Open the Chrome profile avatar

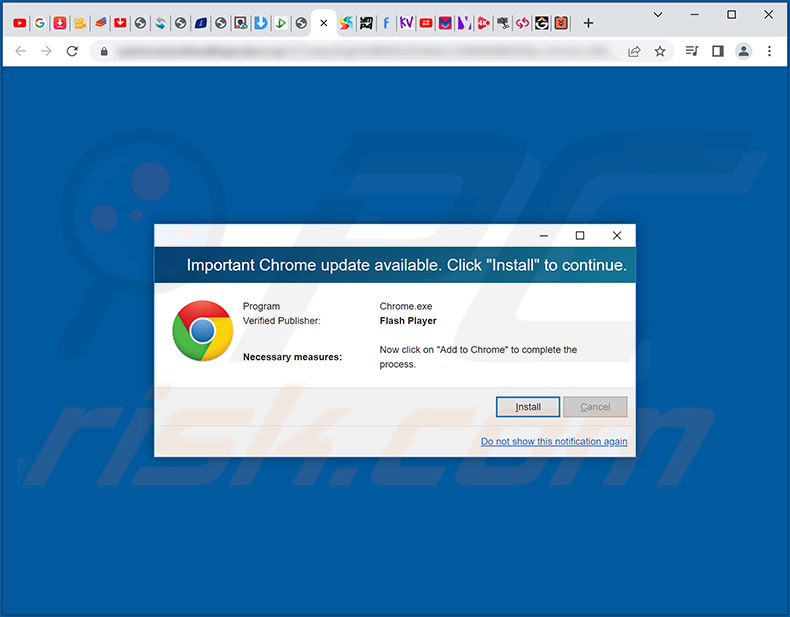[x=744, y=51]
